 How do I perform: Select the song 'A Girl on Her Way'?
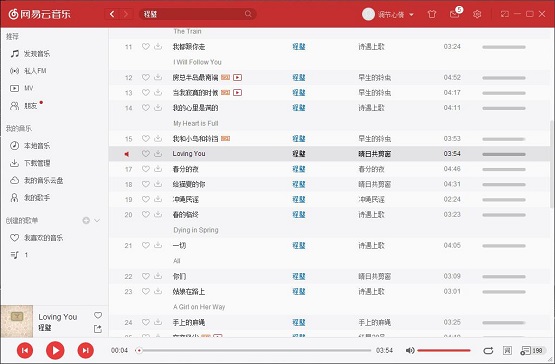tap(199, 307)
